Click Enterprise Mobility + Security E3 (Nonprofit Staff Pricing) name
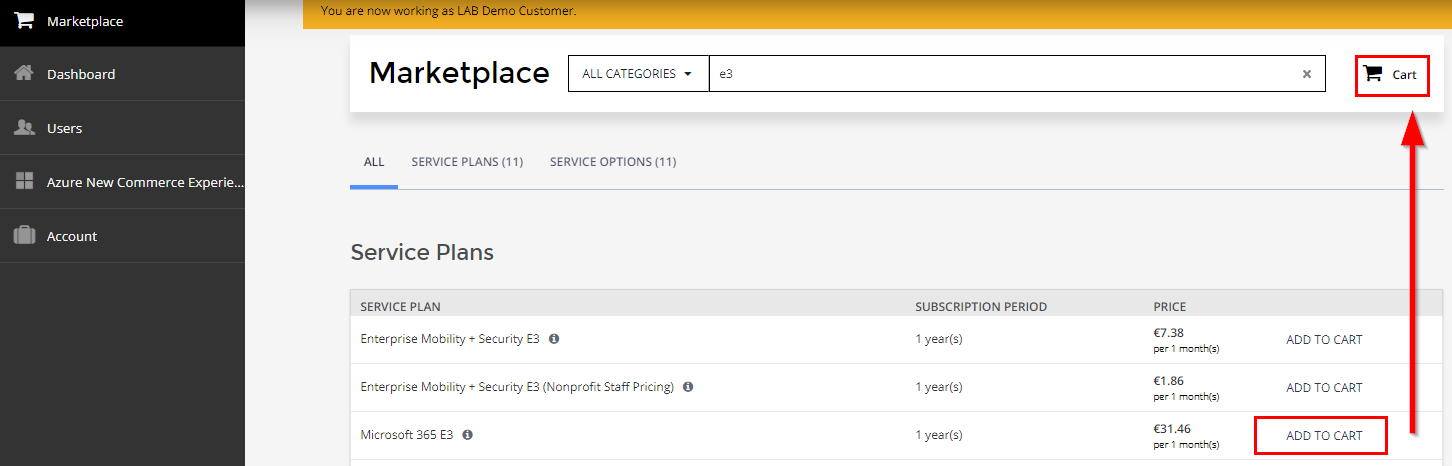Screen dimensions: 1452x466 (x=517, y=387)
